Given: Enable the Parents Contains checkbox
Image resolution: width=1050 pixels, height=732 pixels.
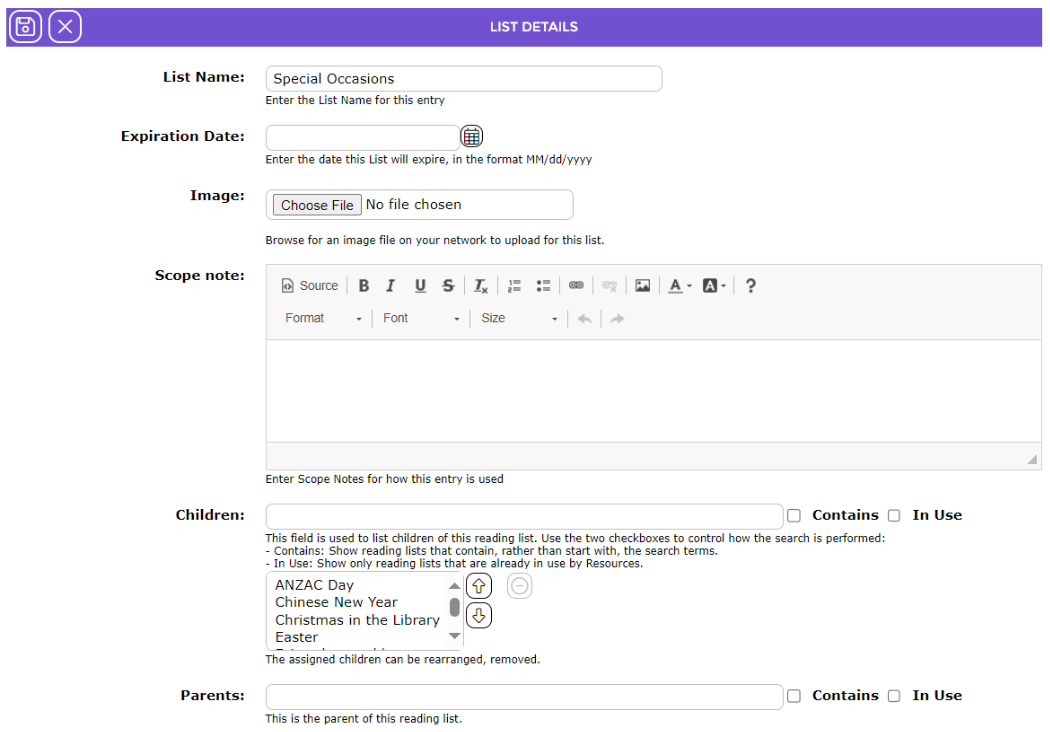Looking at the screenshot, I should coord(794,697).
